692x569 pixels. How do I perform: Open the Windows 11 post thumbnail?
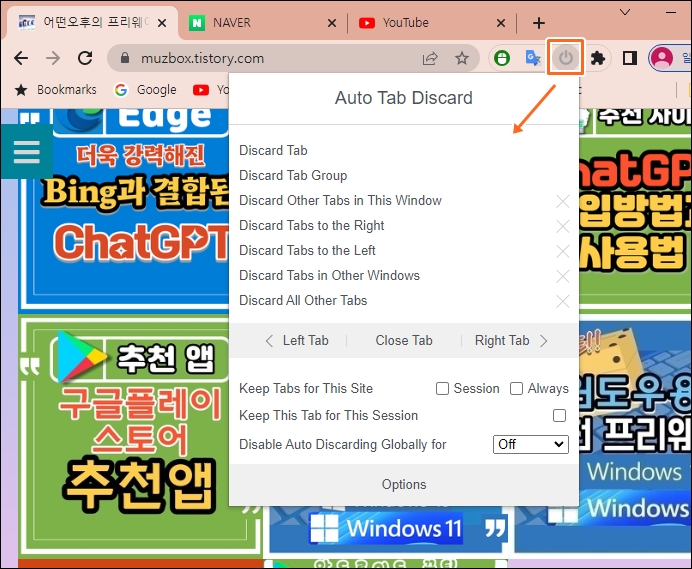(x=386, y=529)
